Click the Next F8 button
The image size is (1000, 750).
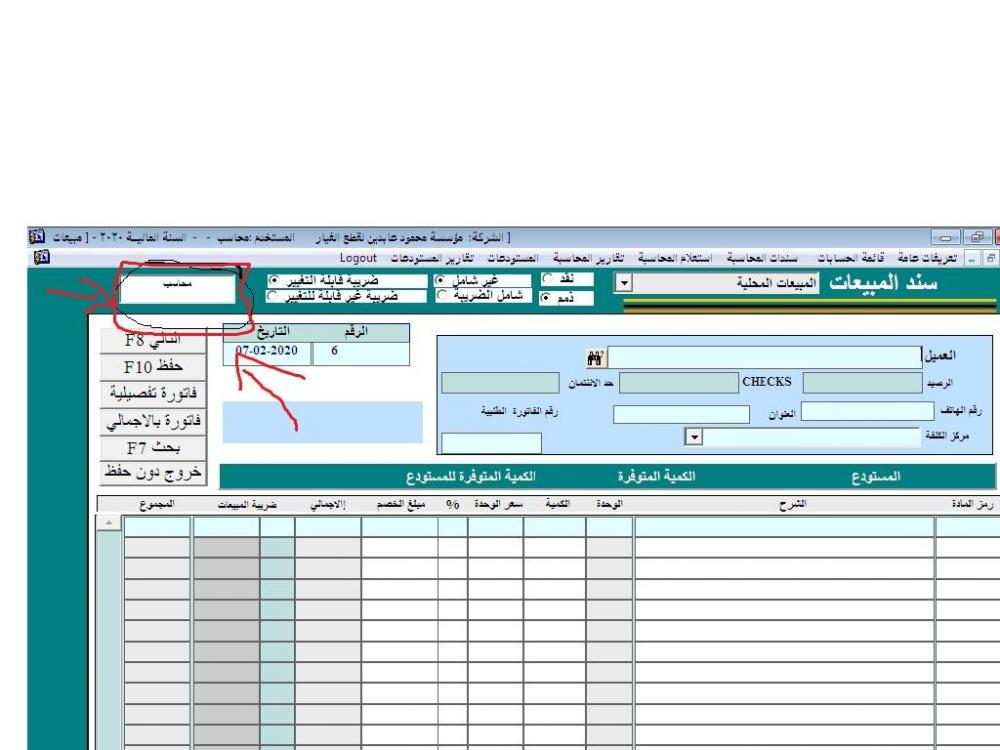[x=153, y=340]
